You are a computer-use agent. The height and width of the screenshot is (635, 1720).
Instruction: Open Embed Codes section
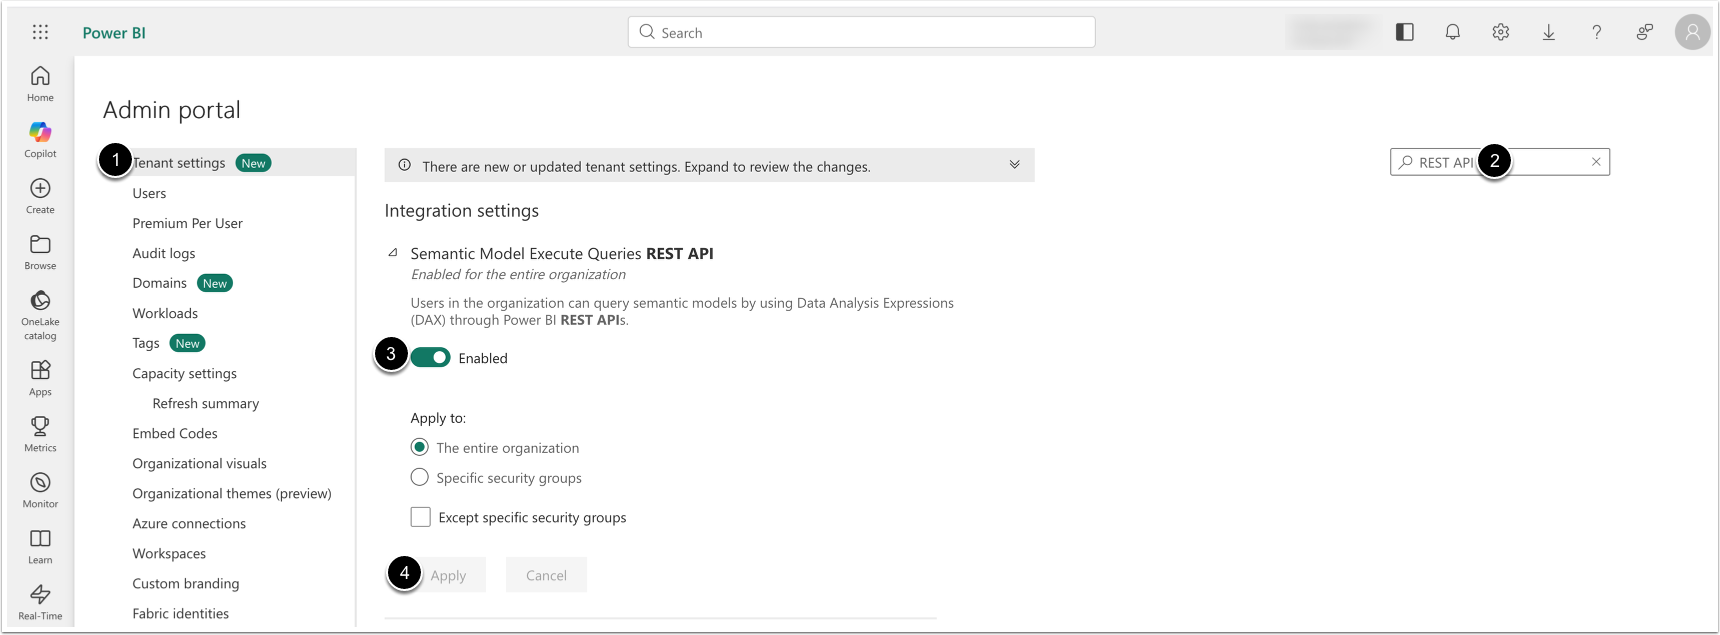pos(175,433)
